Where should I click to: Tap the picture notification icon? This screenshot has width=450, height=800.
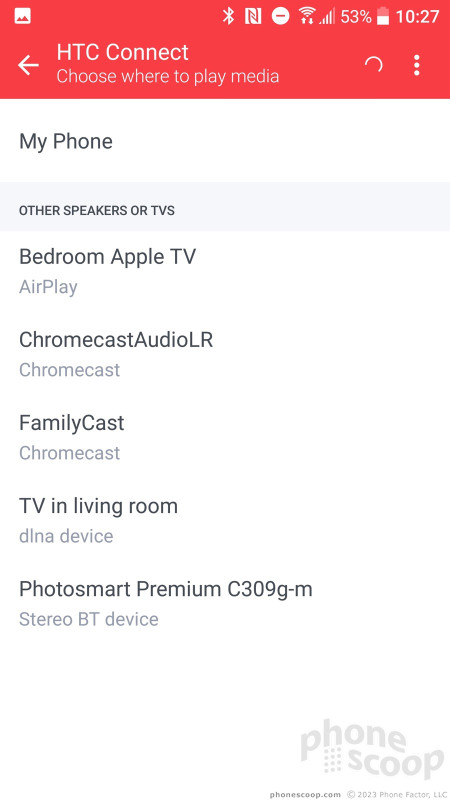(22, 16)
